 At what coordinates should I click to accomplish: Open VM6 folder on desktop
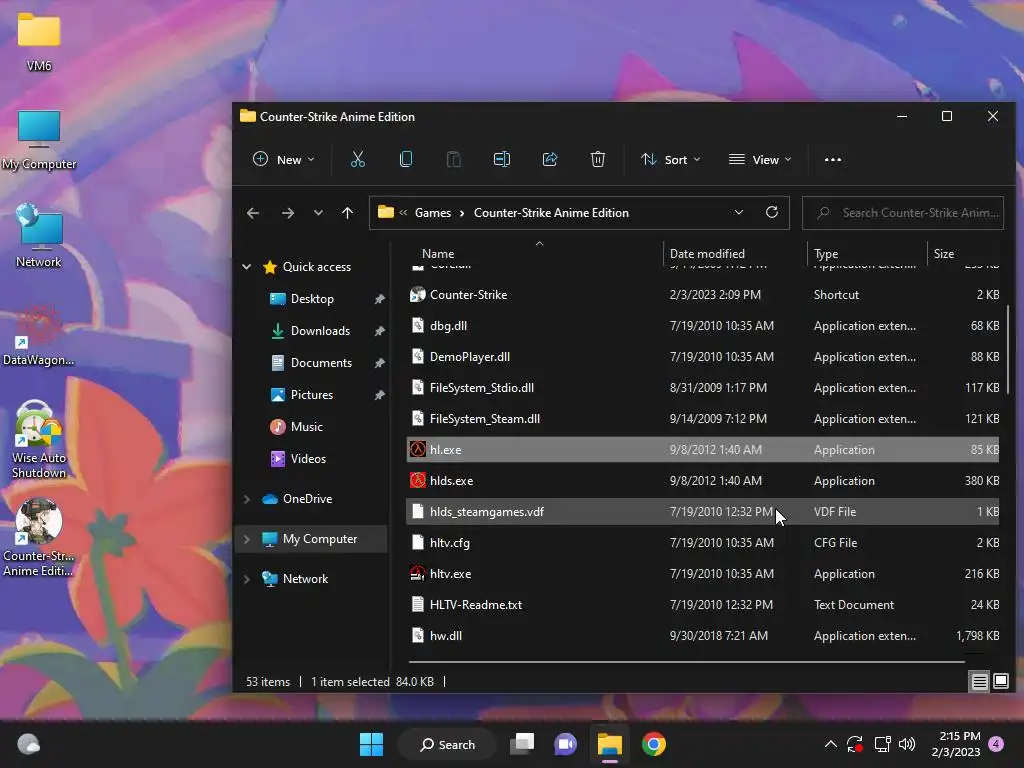pyautogui.click(x=39, y=42)
